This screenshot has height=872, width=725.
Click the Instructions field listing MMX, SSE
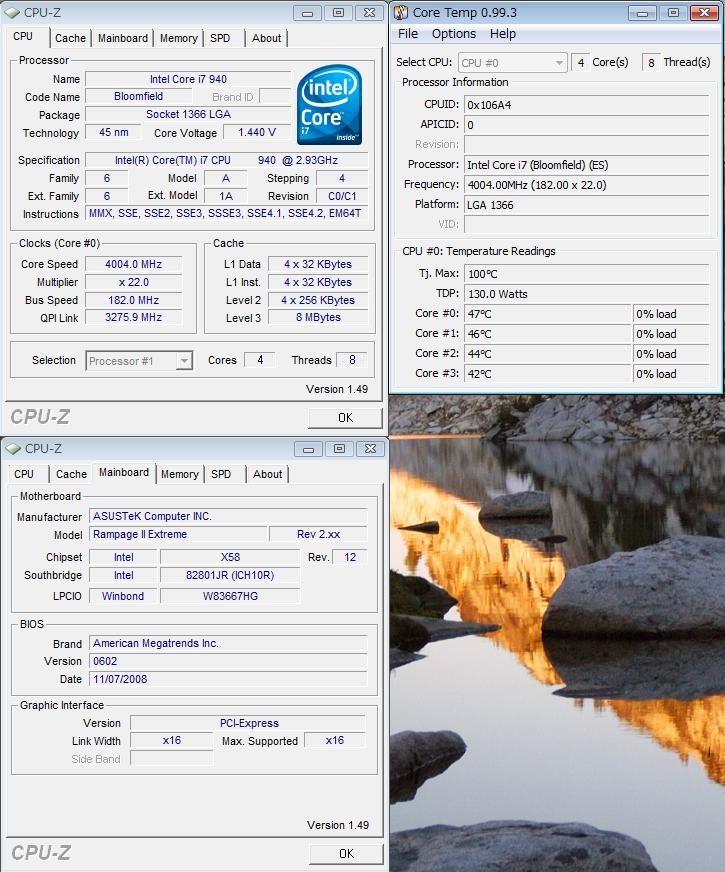pos(226,213)
